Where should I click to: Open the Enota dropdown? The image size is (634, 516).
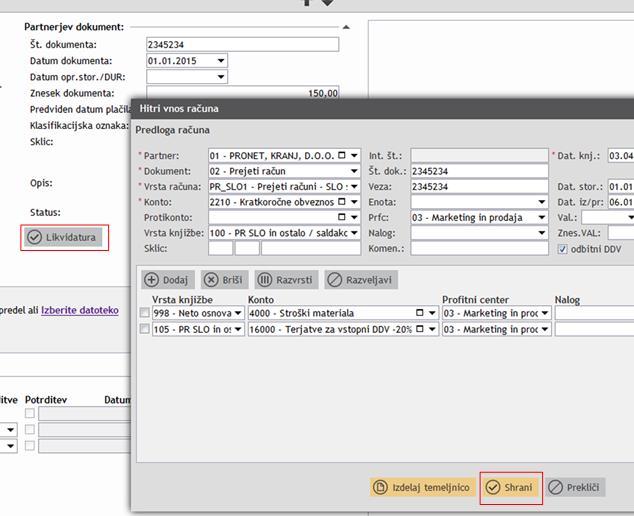542,202
